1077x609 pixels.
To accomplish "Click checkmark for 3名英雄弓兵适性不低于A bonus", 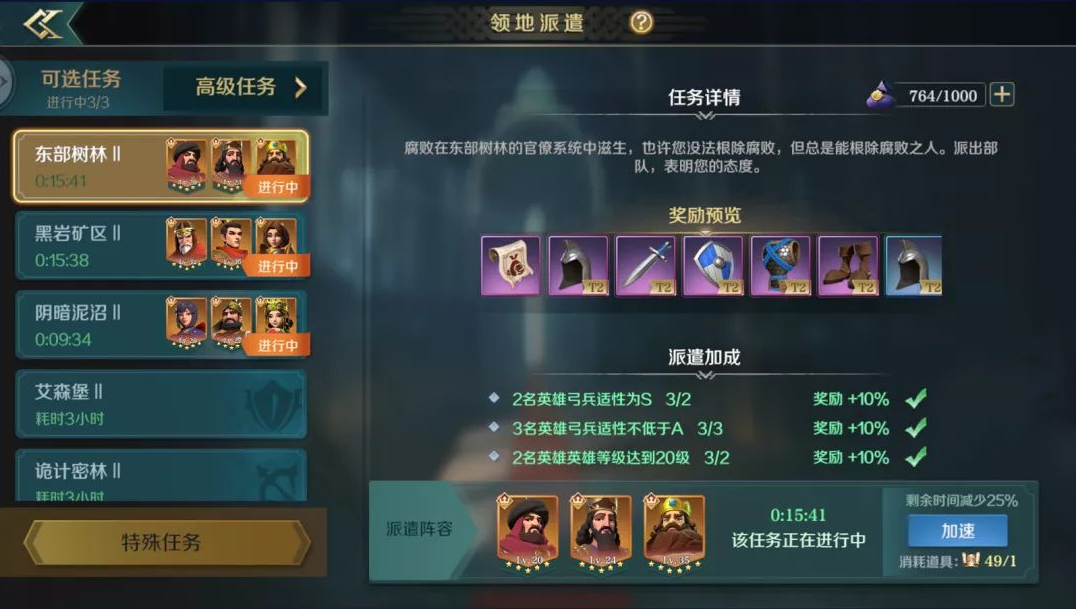I will click(x=916, y=428).
